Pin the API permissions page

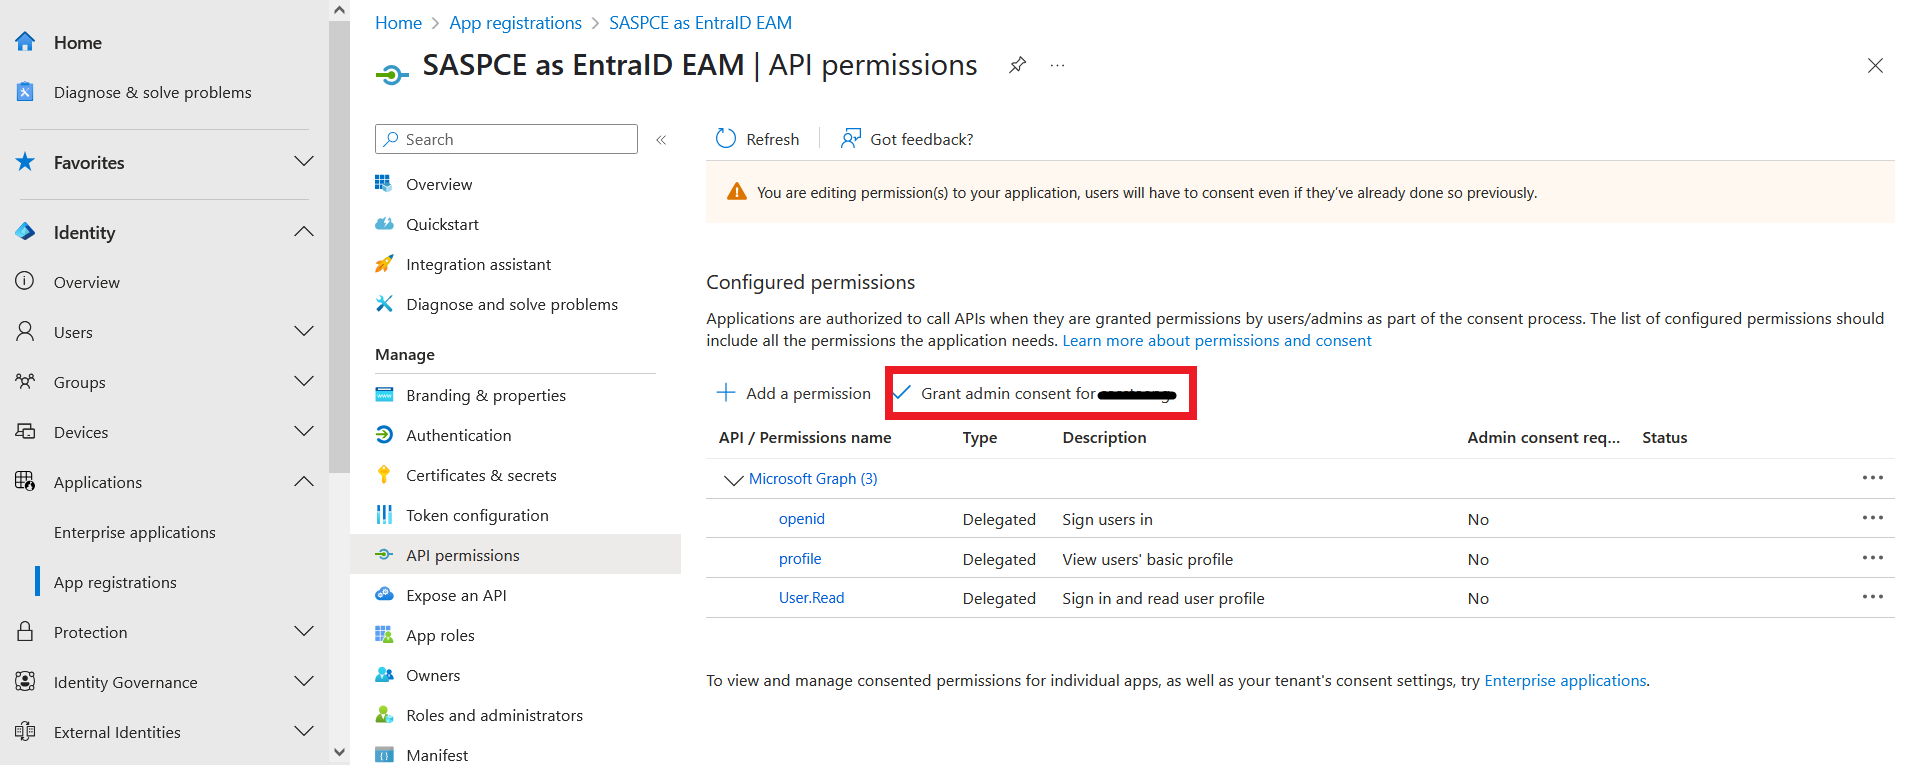click(x=1017, y=66)
